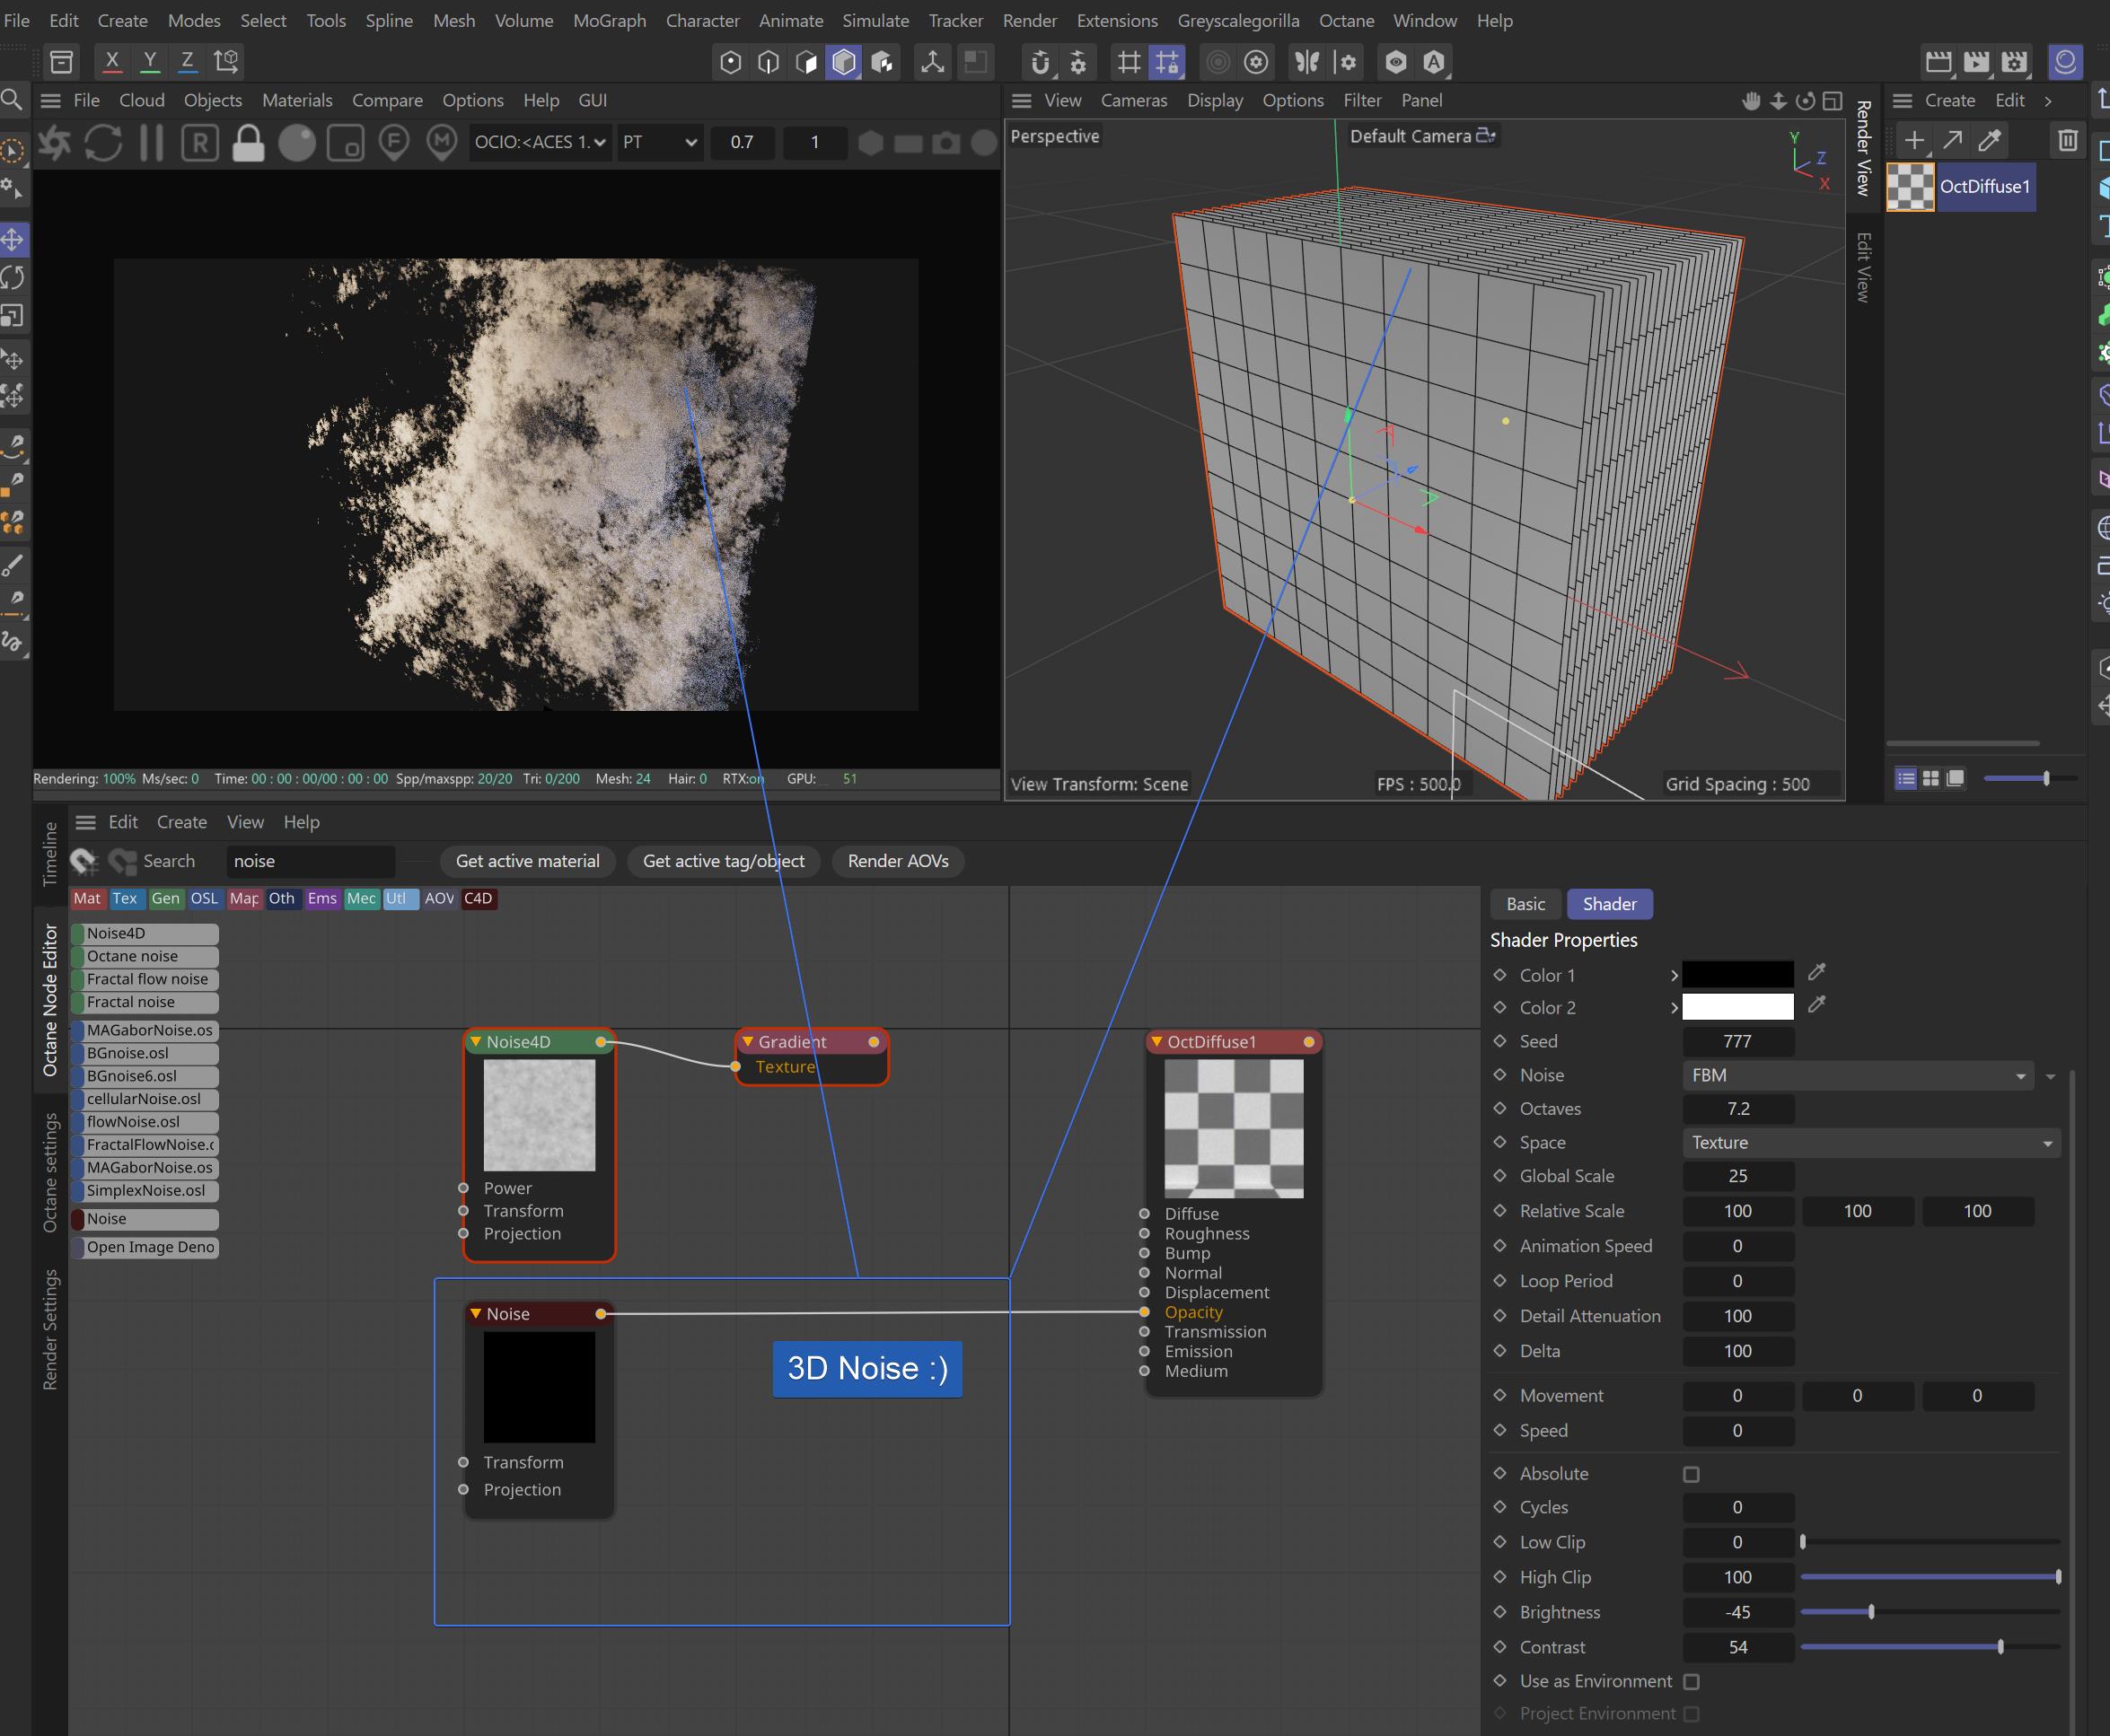The height and width of the screenshot is (1736, 2110).
Task: Click Get active material button
Action: coord(527,861)
